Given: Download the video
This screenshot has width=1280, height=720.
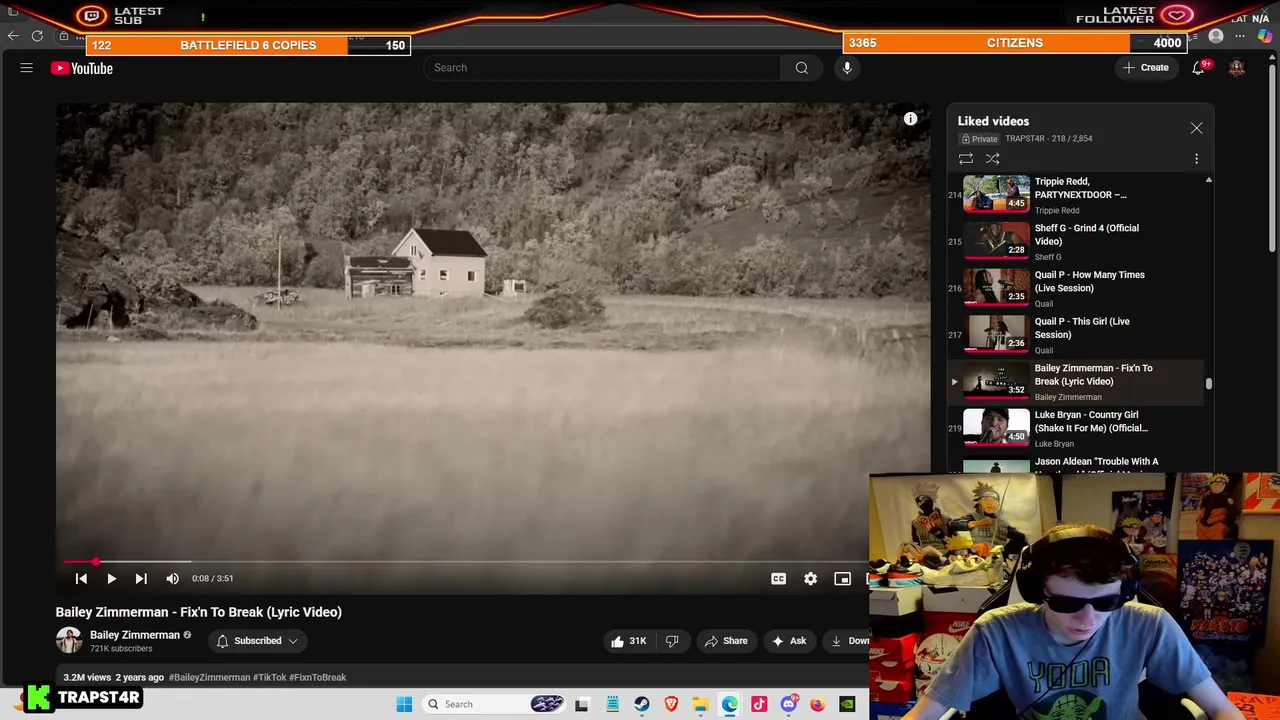Looking at the screenshot, I should tap(848, 641).
